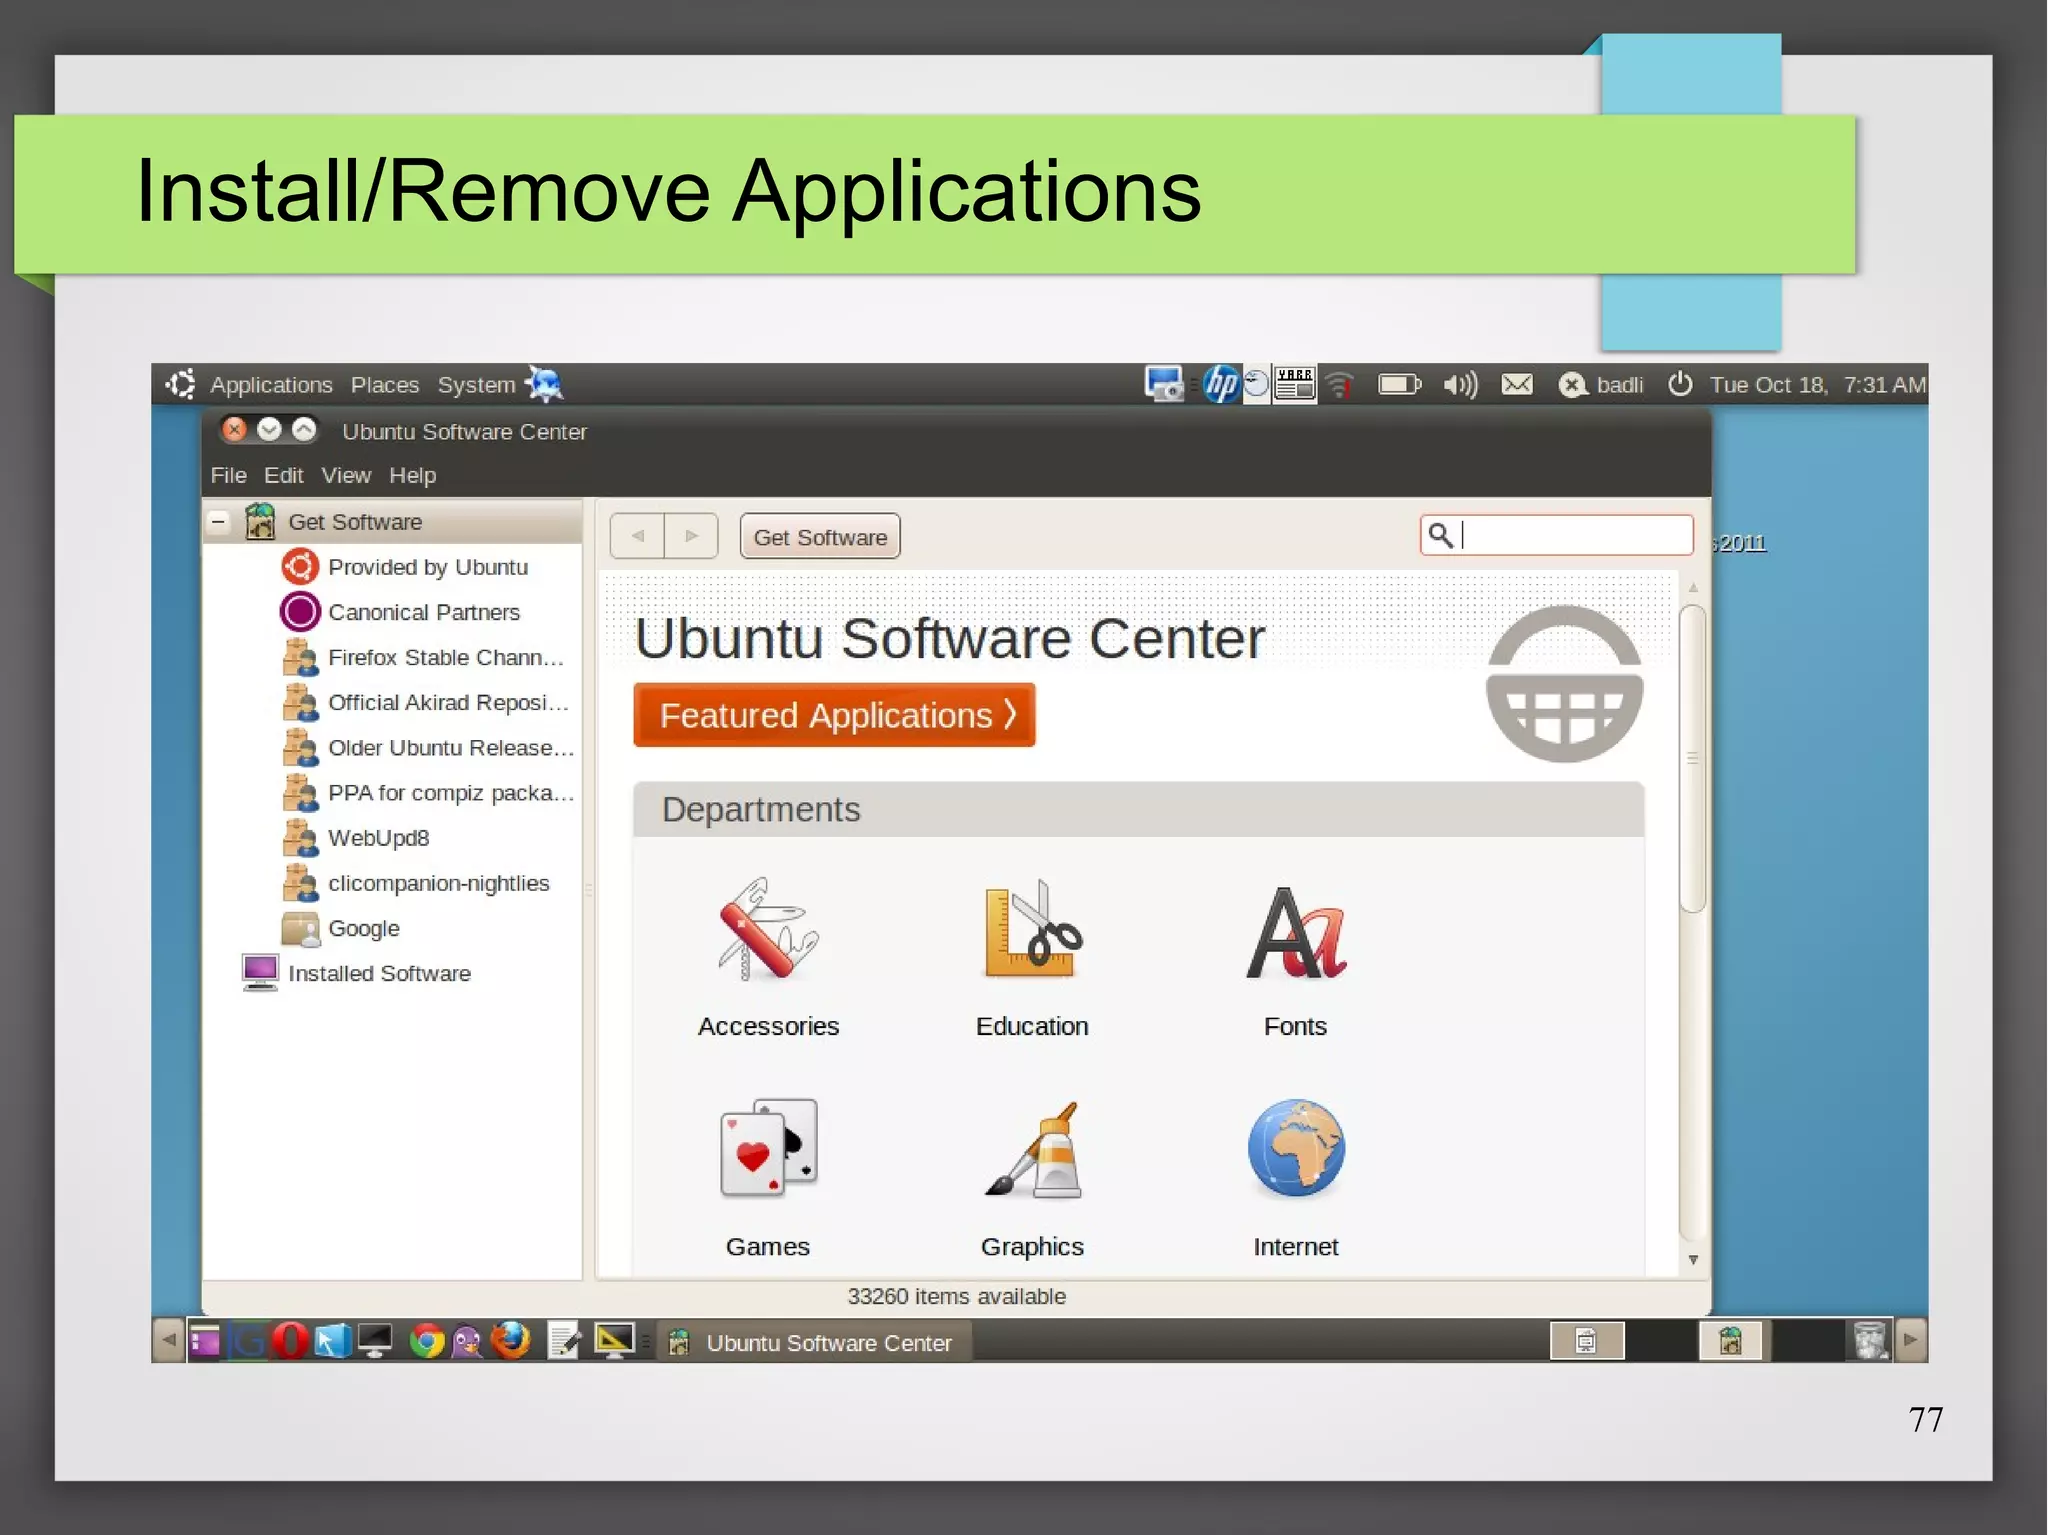Screen dimensions: 2048x1535
Task: Open the Places panel menu
Action: tap(384, 385)
